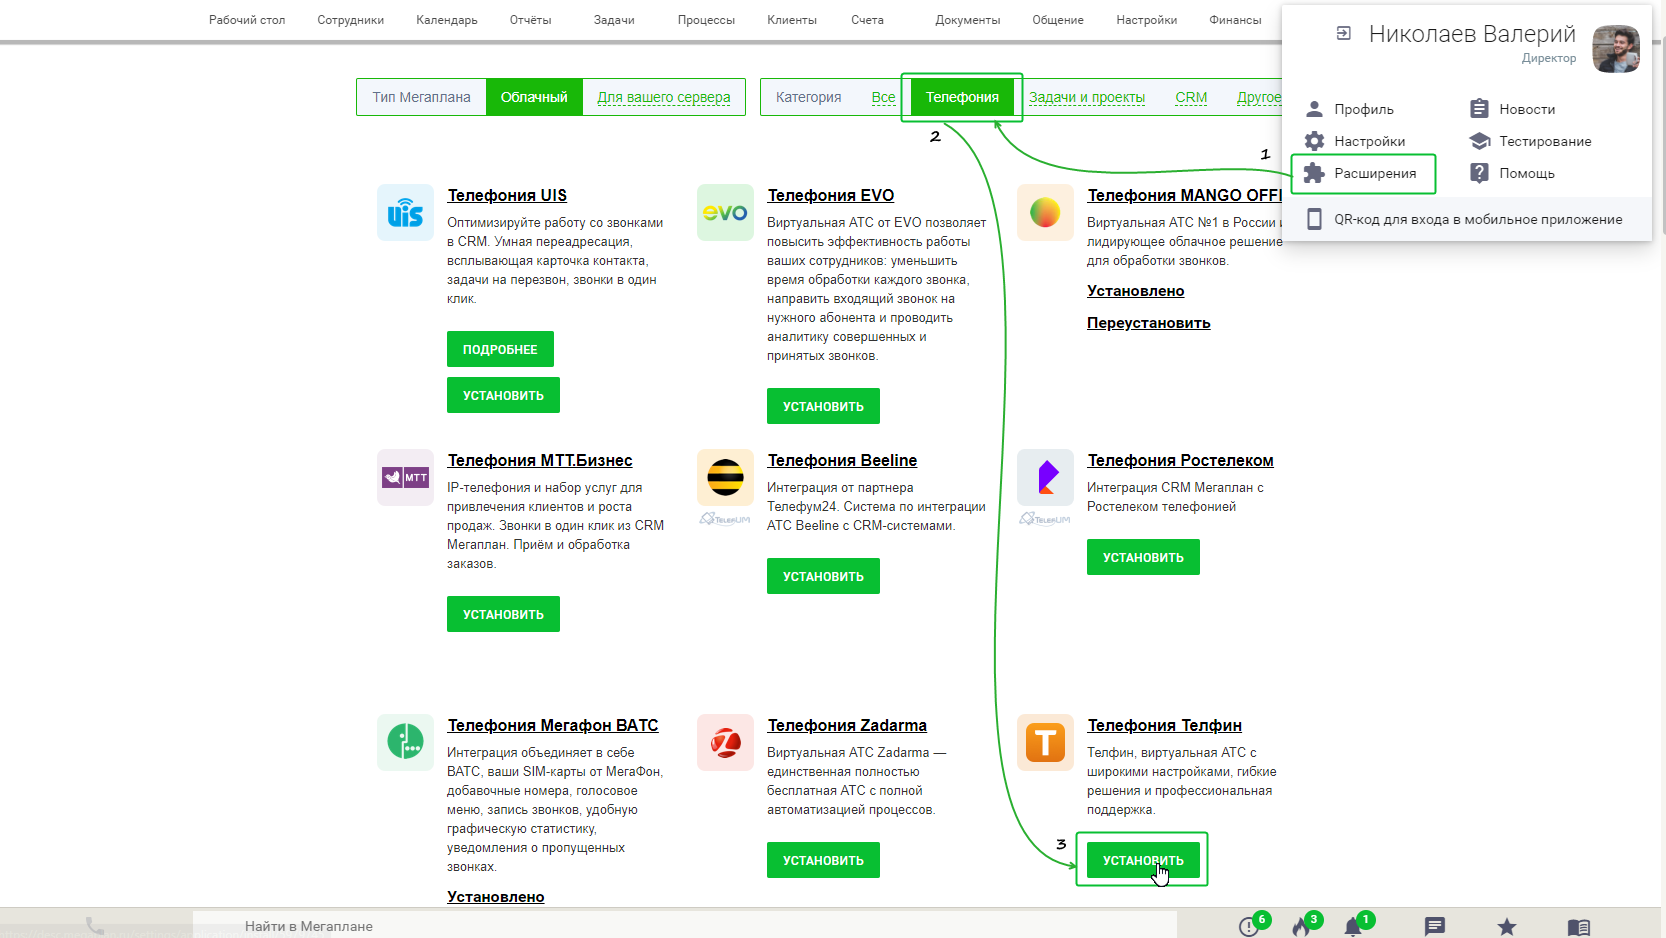This screenshot has height=938, width=1666.
Task: Open Документы in top menu
Action: pos(967,20)
